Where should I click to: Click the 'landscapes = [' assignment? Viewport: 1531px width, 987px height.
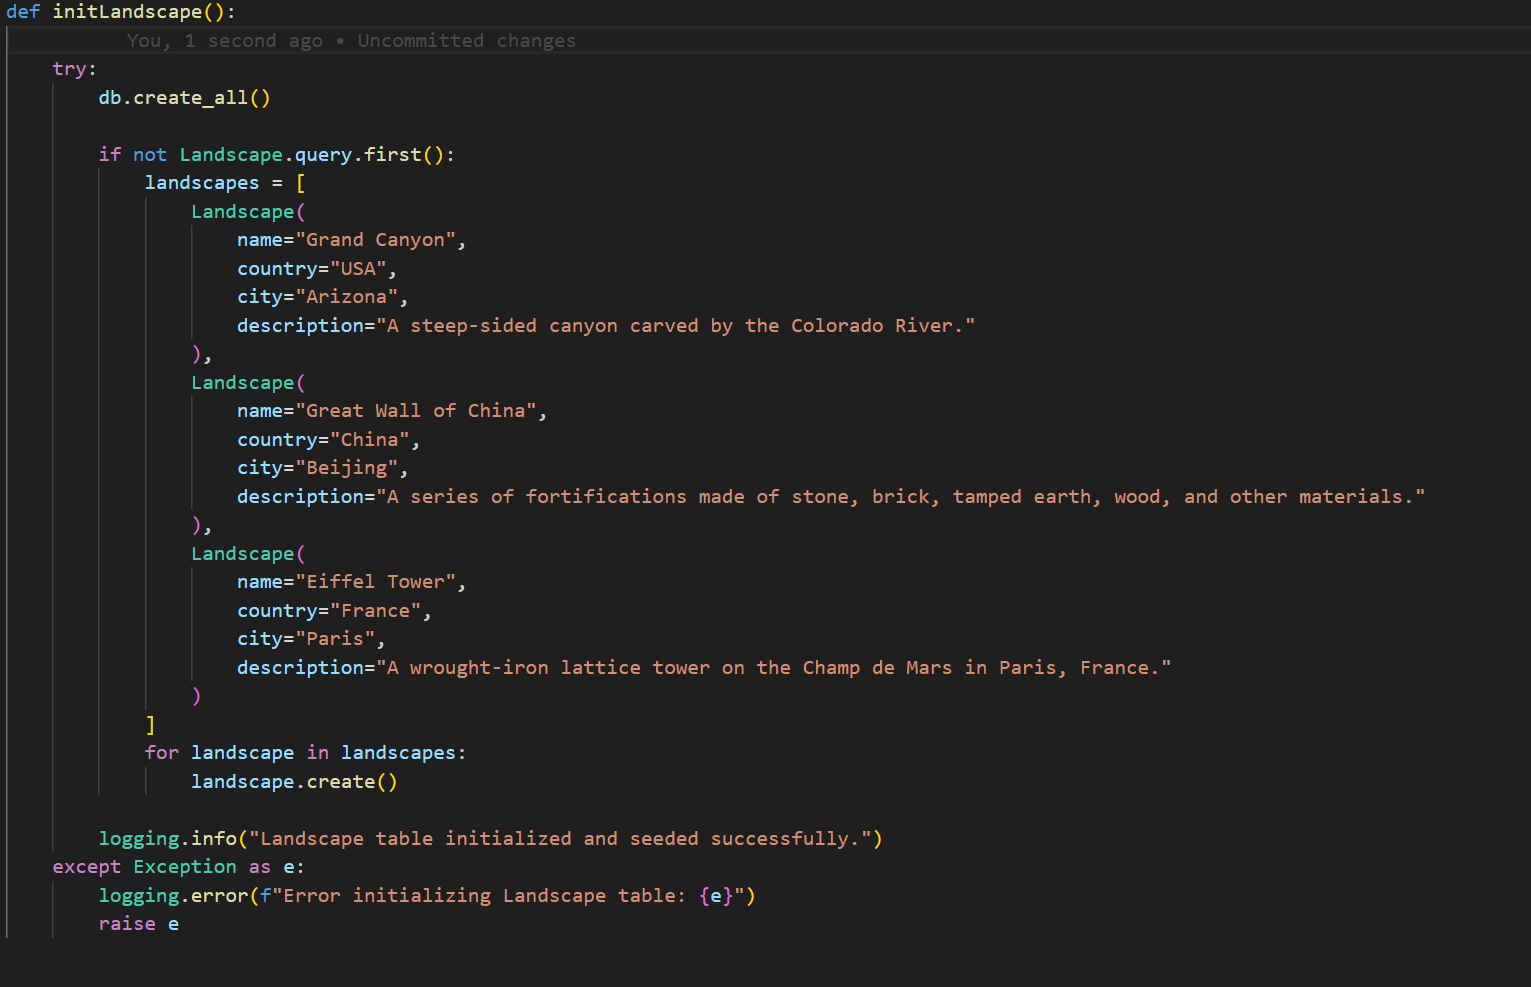[225, 183]
